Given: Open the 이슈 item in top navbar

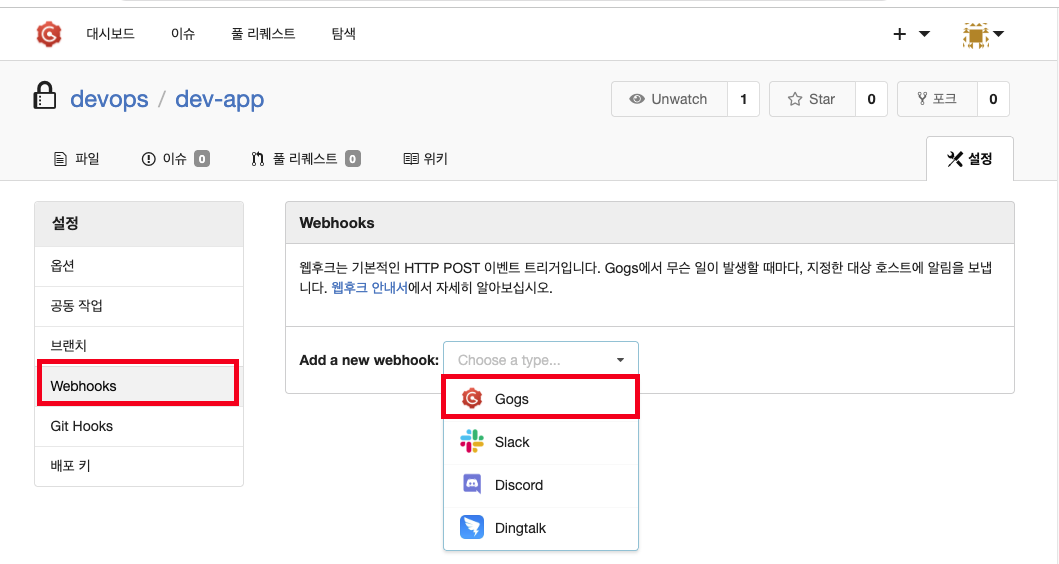Looking at the screenshot, I should tap(182, 34).
